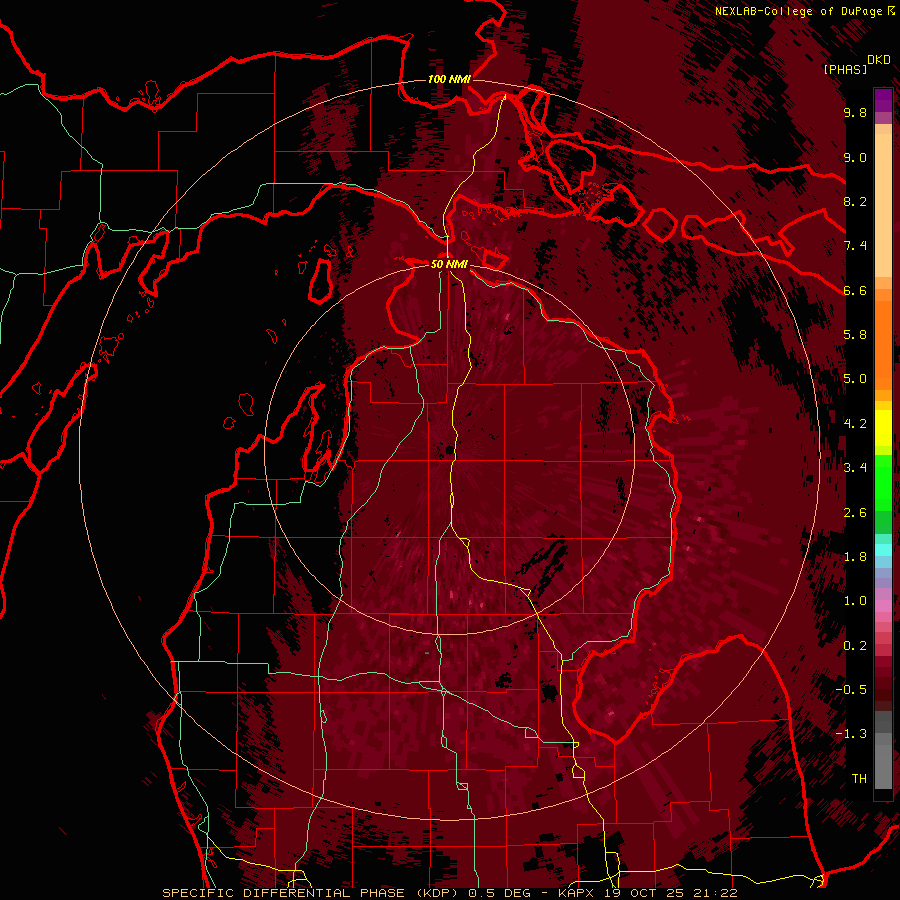Click the SPECIFIC DIFFERENTIAL PHASE (KDP) caption
Screen dimensions: 900x900
click(312, 893)
